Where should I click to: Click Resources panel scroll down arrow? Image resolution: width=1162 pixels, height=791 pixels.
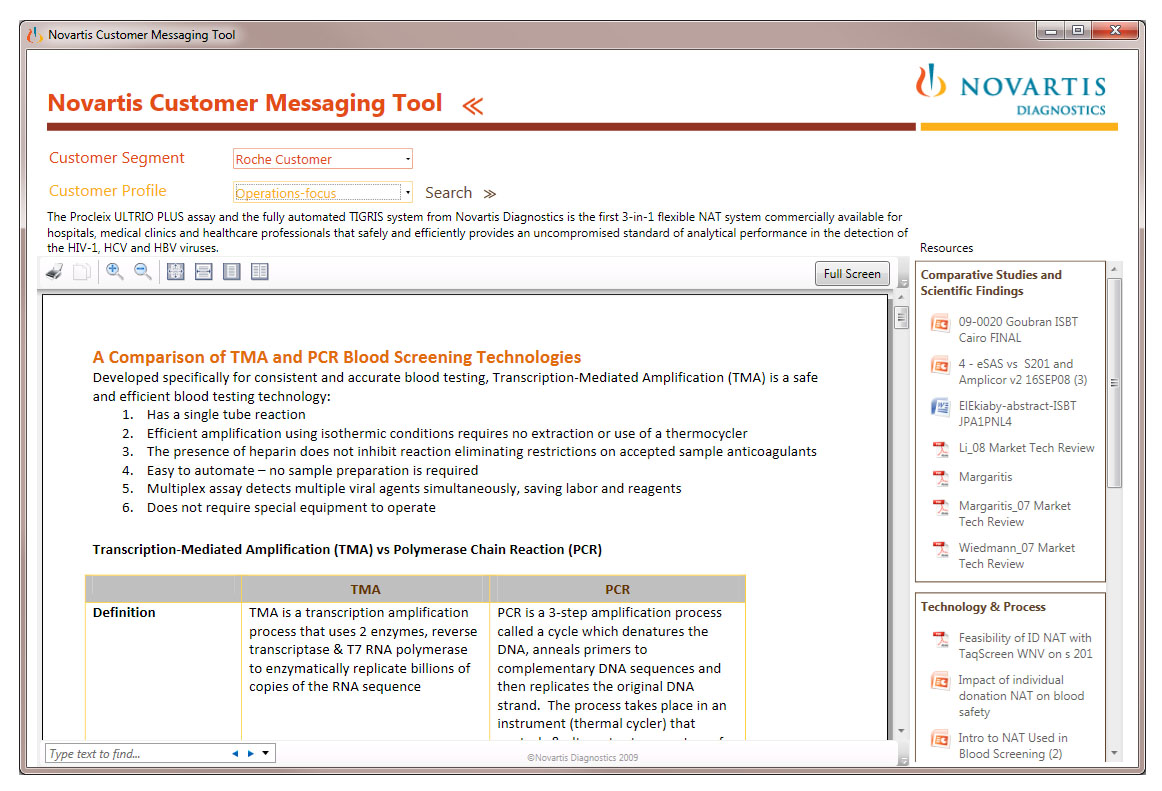coord(1114,753)
